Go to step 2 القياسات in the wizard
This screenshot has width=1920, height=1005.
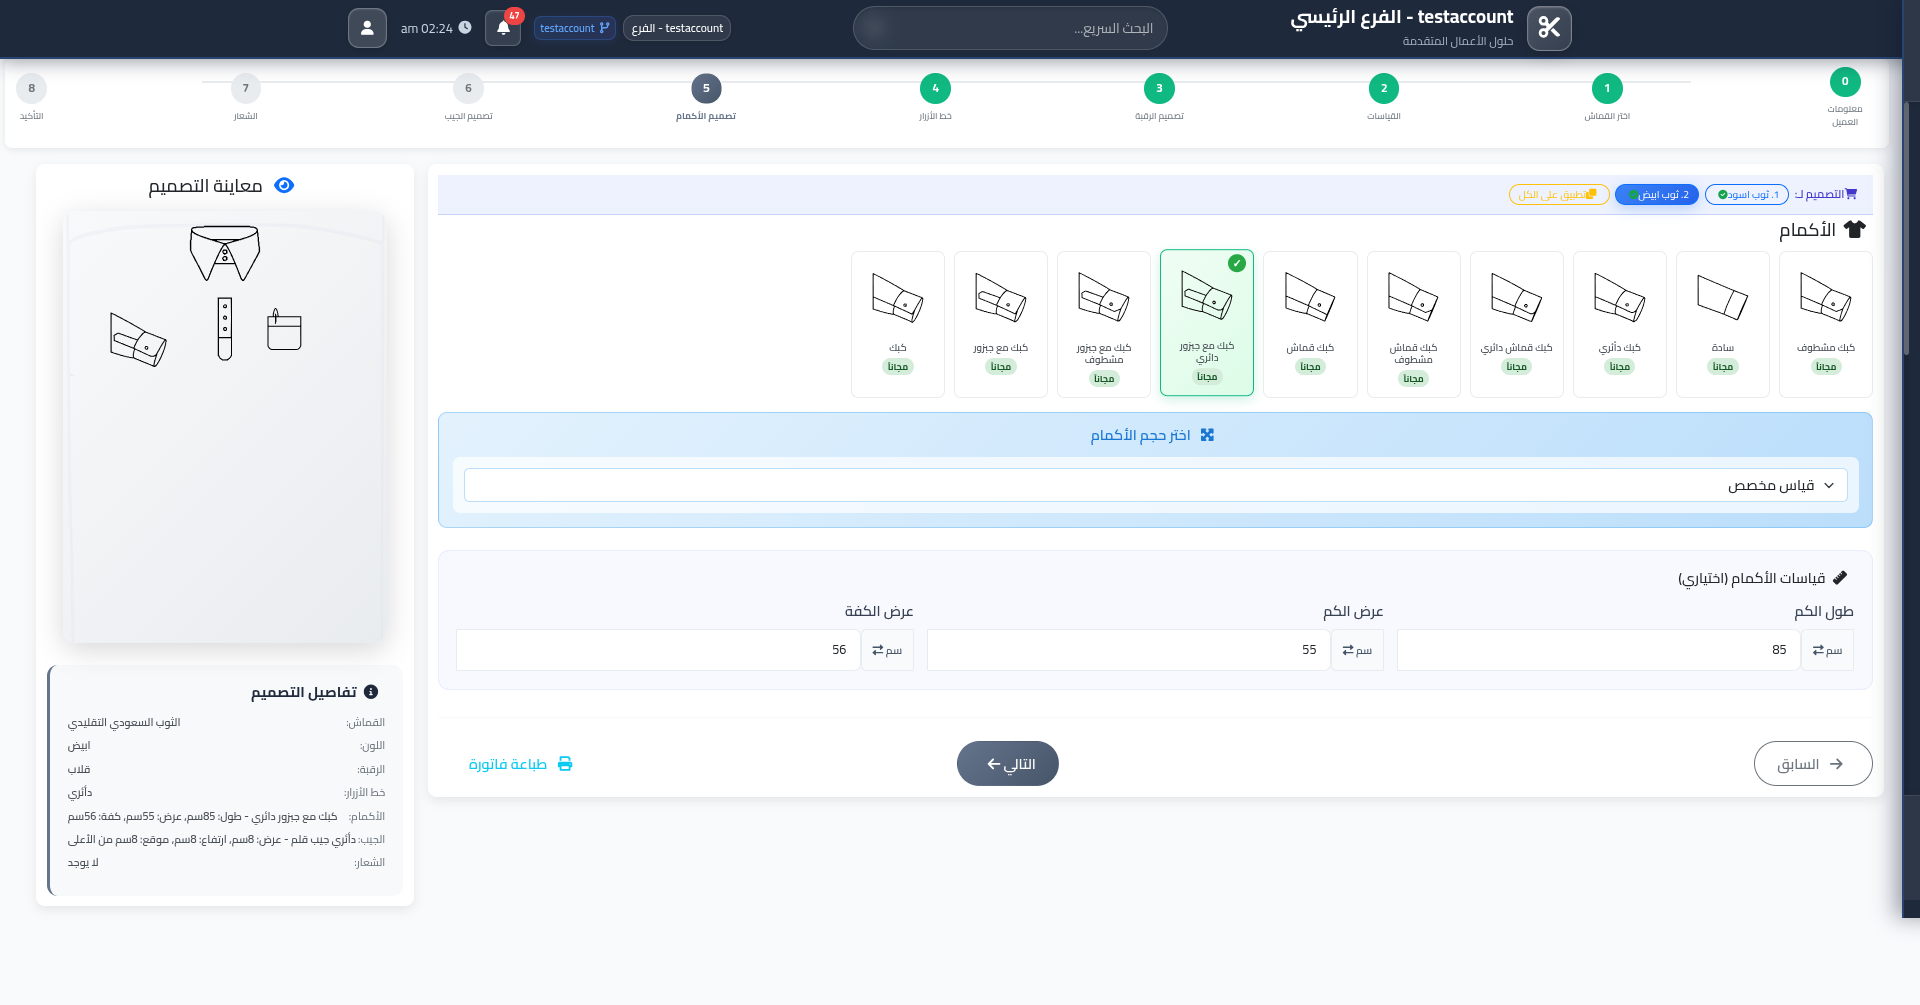pos(1384,88)
